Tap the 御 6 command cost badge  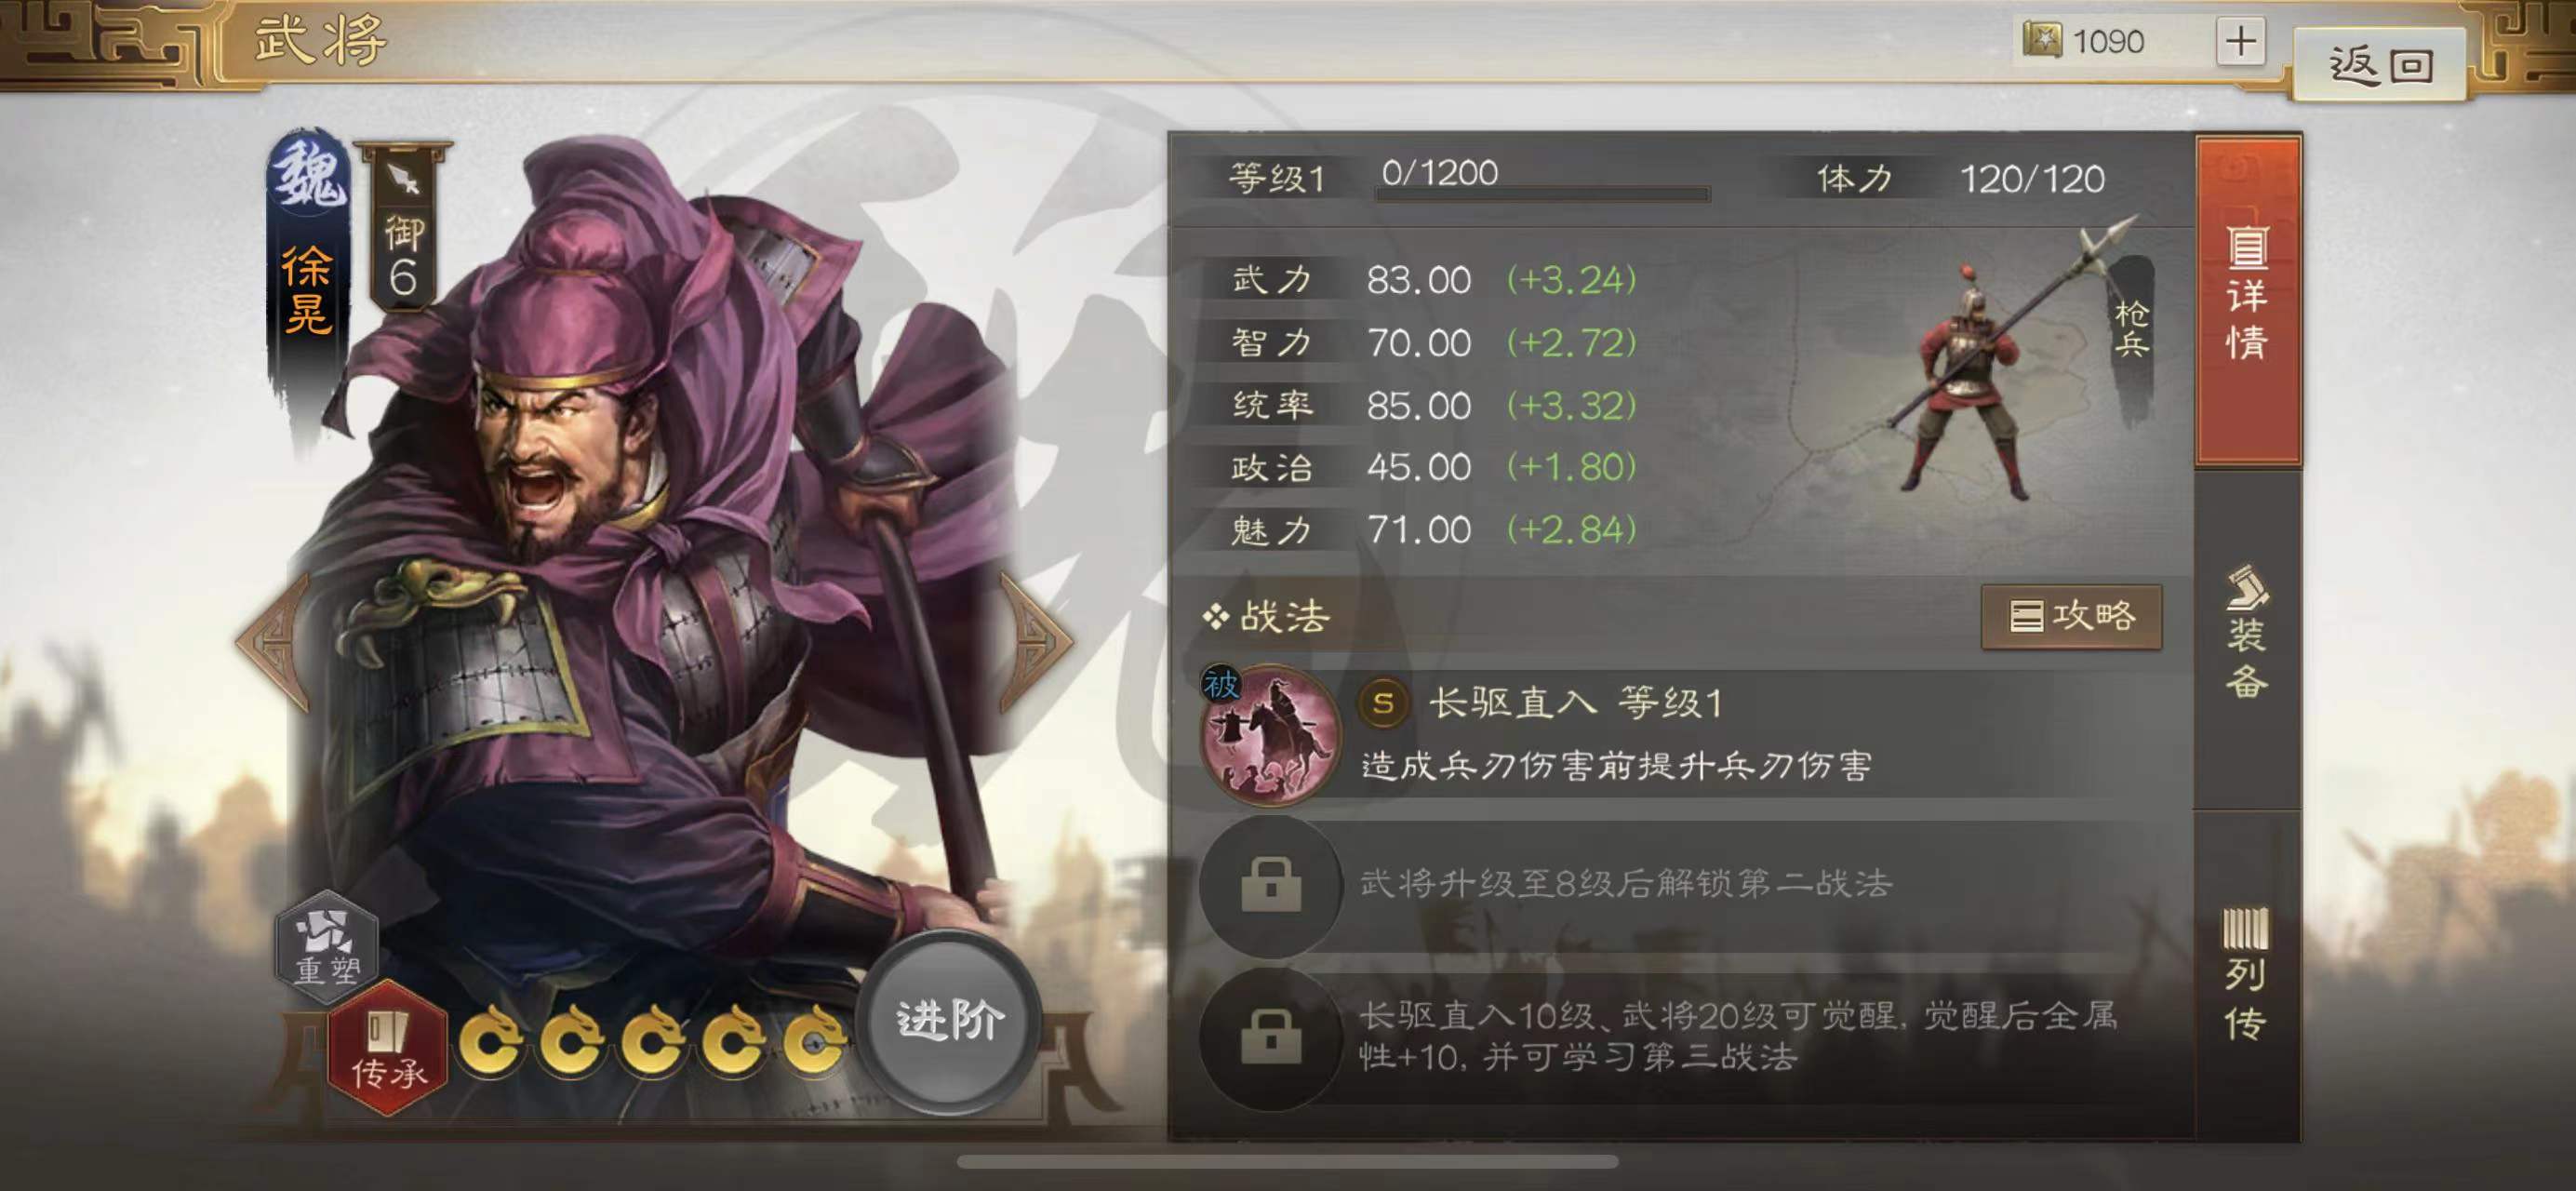tap(404, 225)
